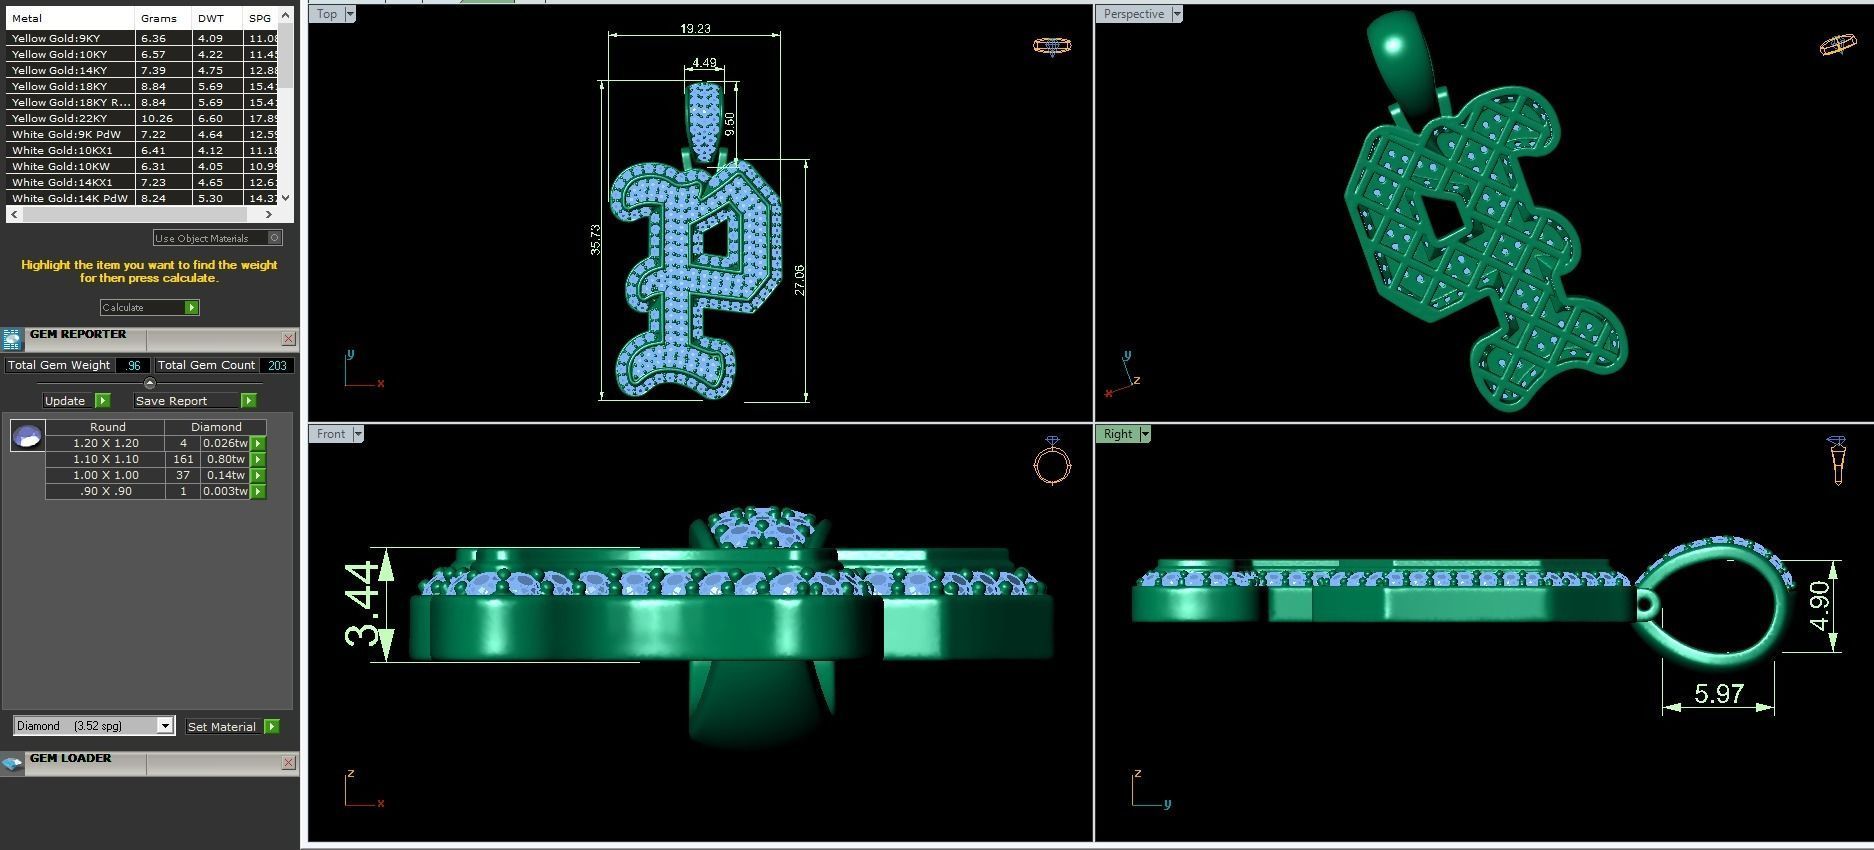Click Top viewport orientation ring icon
This screenshot has width=1874, height=850.
point(1051,46)
